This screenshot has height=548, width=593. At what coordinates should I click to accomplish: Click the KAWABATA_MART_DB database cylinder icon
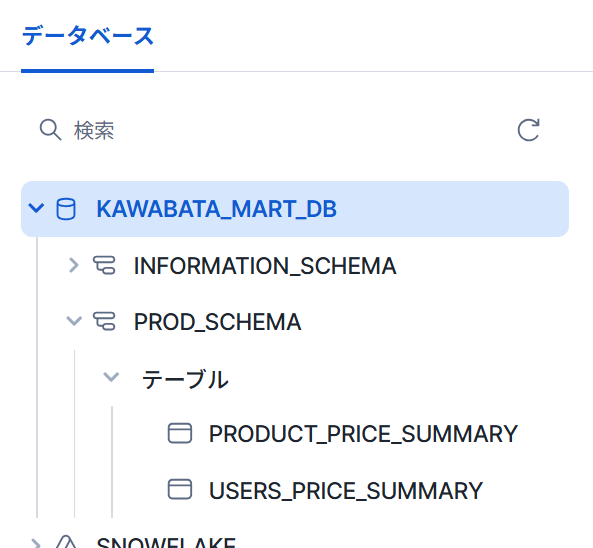tap(66, 209)
